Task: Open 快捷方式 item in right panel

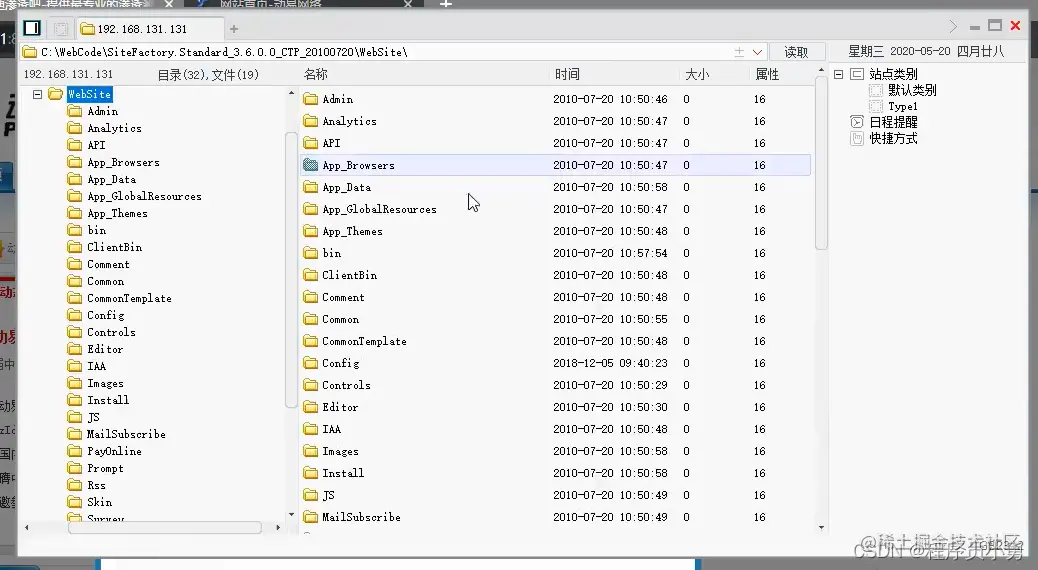Action: (x=894, y=138)
